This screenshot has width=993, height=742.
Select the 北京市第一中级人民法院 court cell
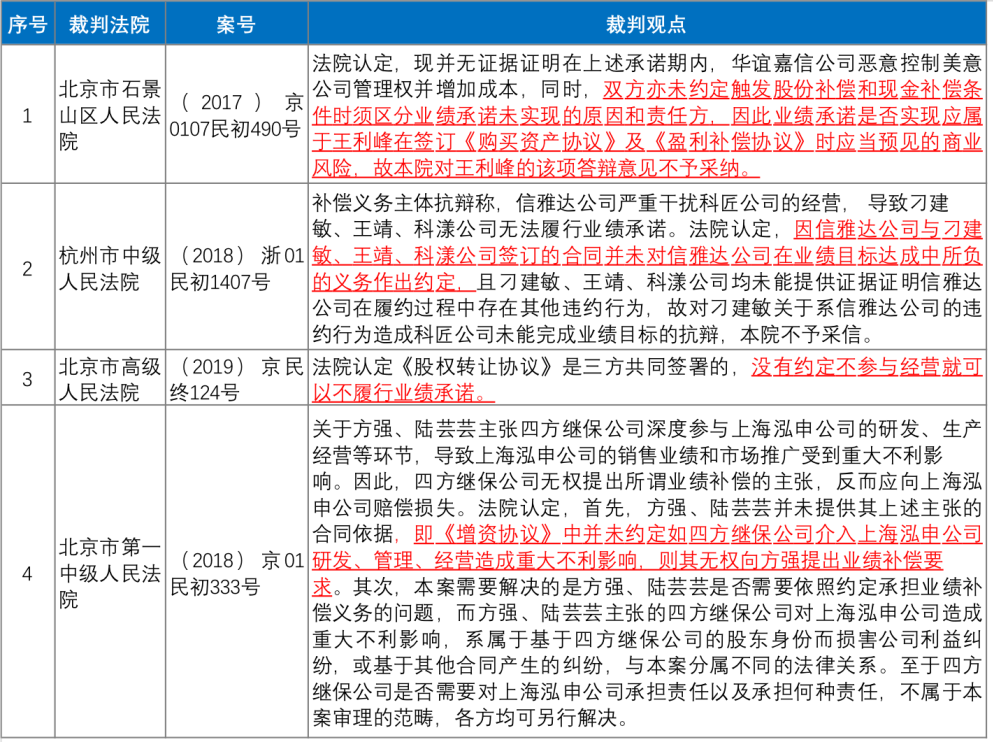tap(108, 573)
